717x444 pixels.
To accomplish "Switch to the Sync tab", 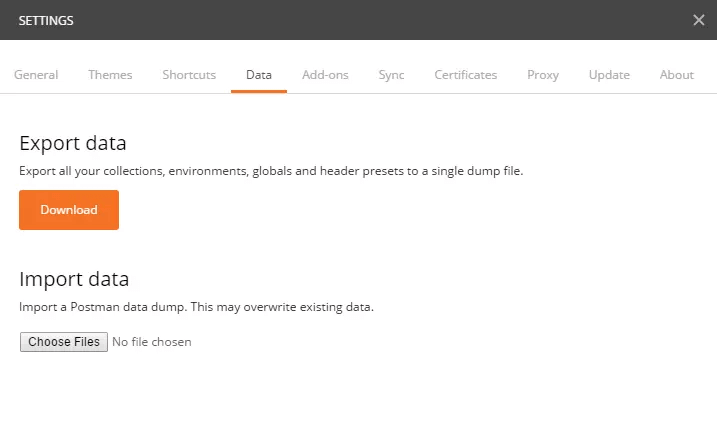I will pos(391,75).
